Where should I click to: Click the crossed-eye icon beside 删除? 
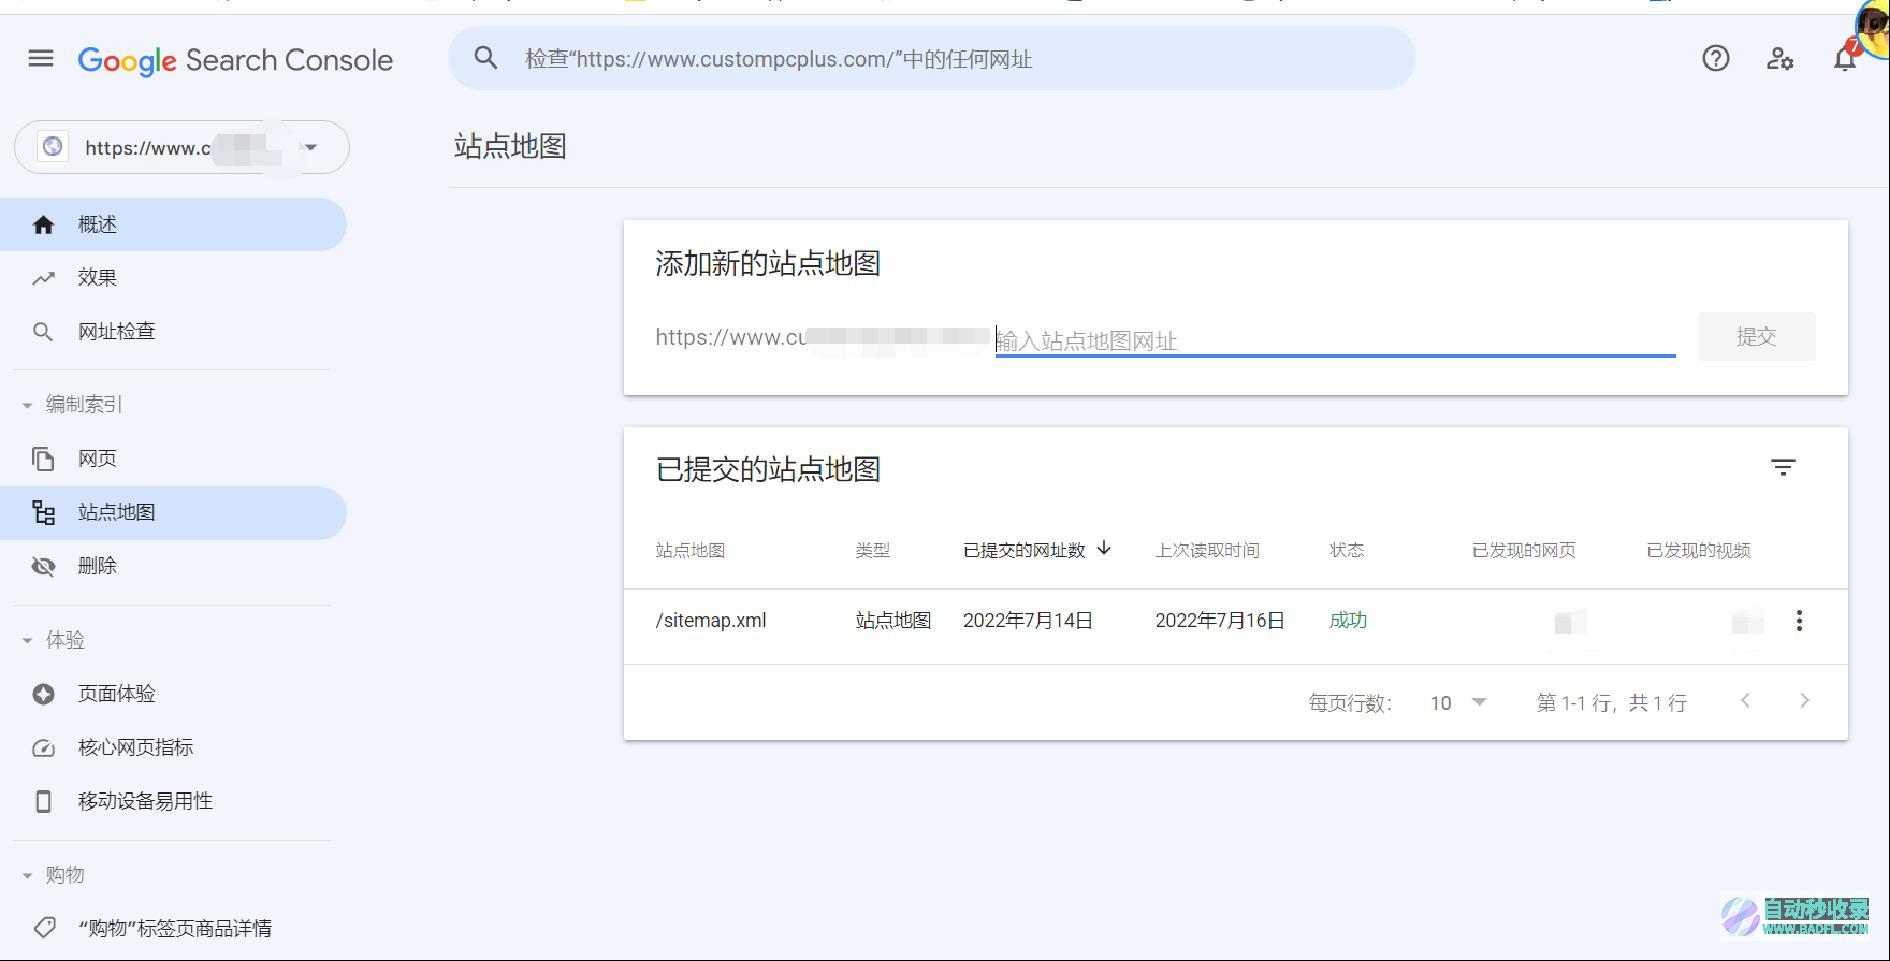point(43,566)
